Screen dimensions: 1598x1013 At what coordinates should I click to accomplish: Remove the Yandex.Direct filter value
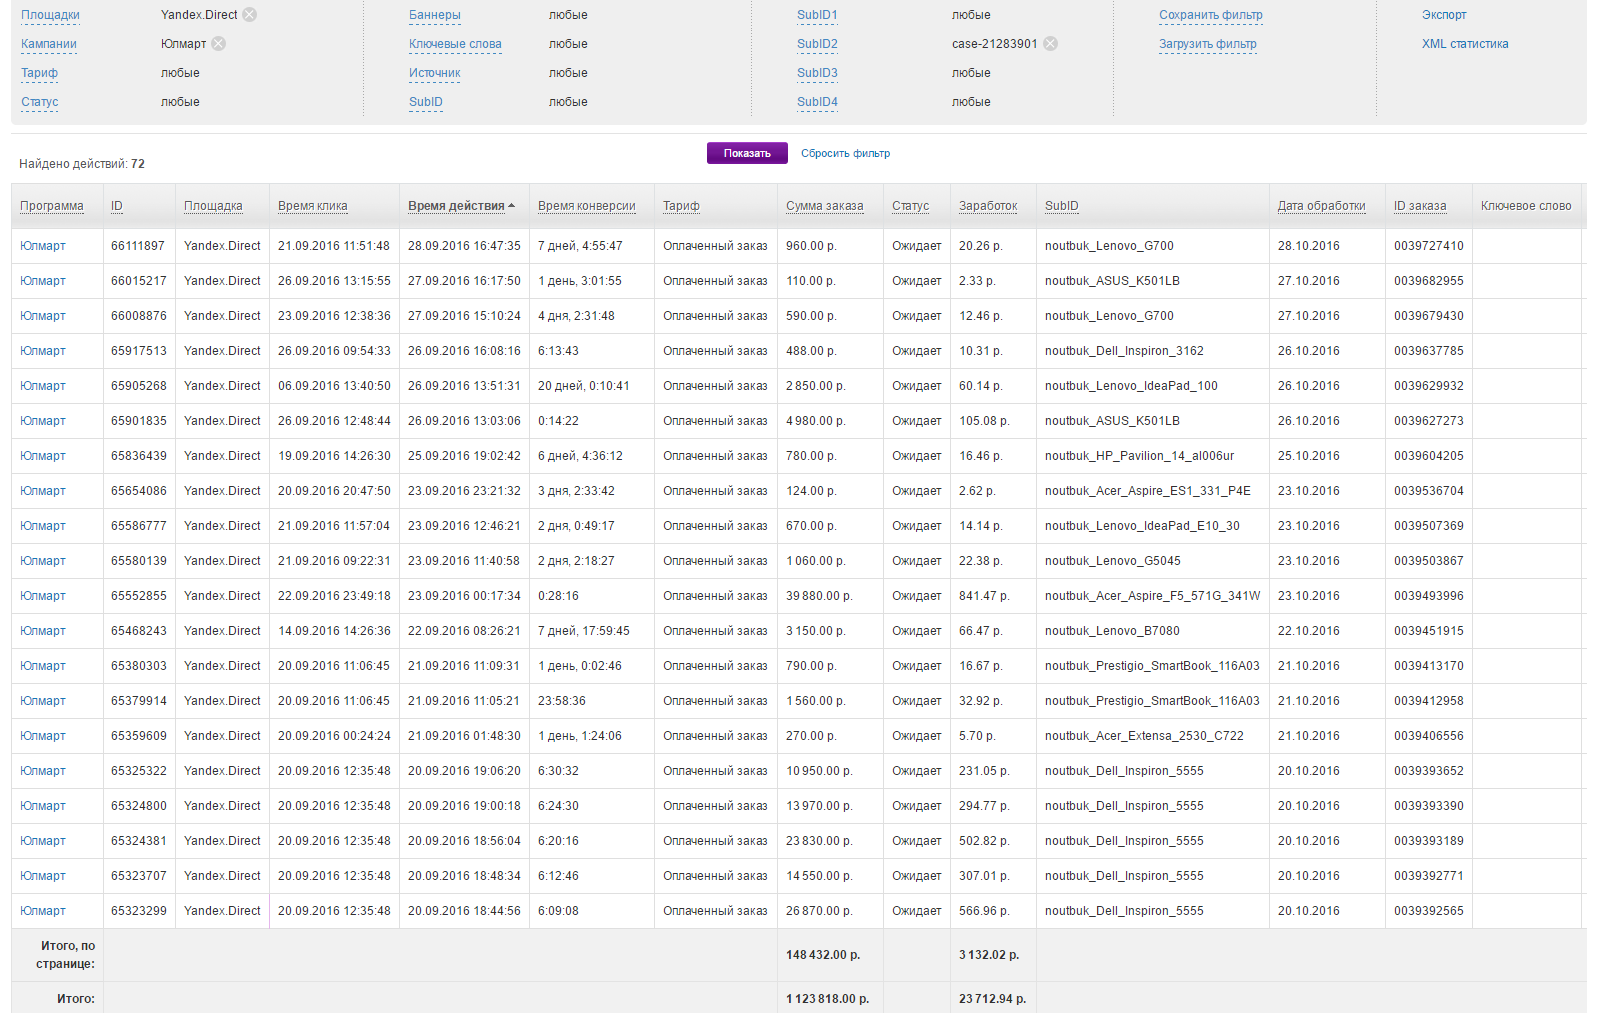250,15
